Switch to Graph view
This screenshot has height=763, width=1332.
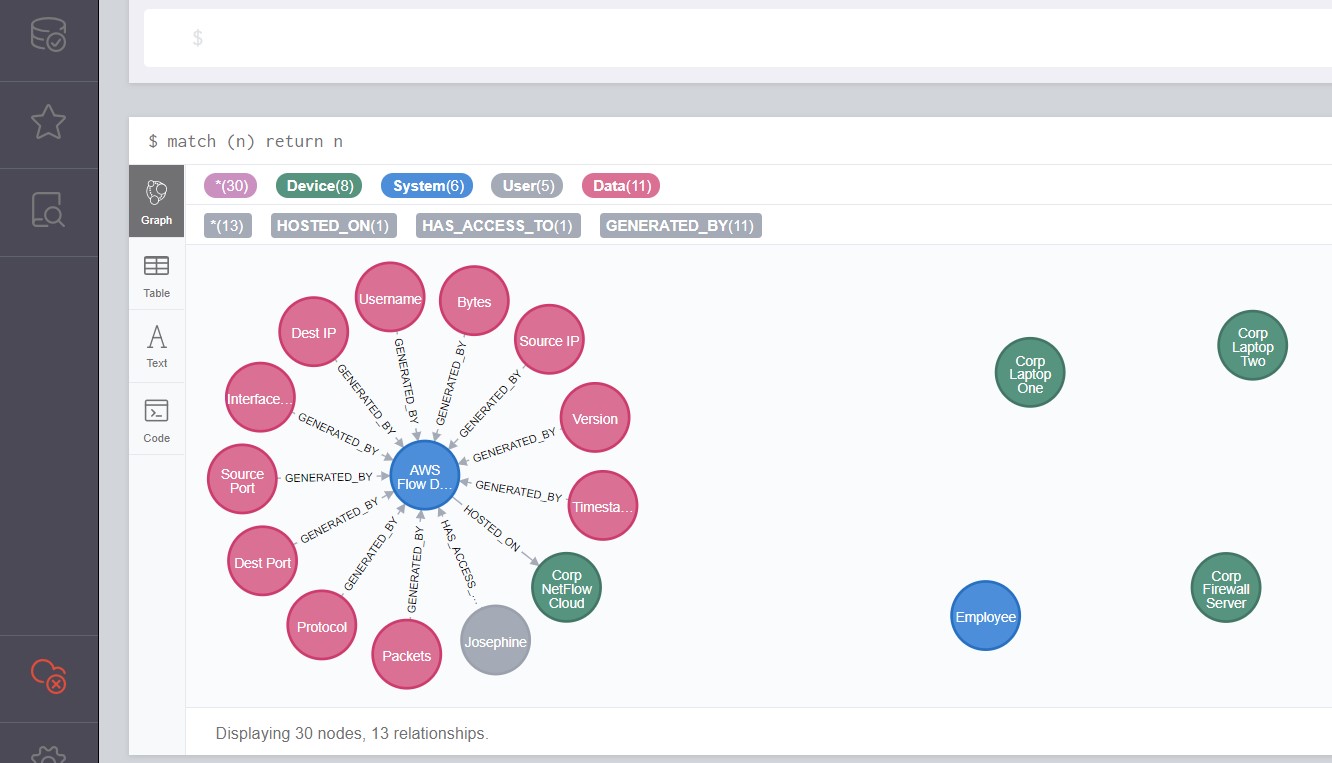pos(157,201)
